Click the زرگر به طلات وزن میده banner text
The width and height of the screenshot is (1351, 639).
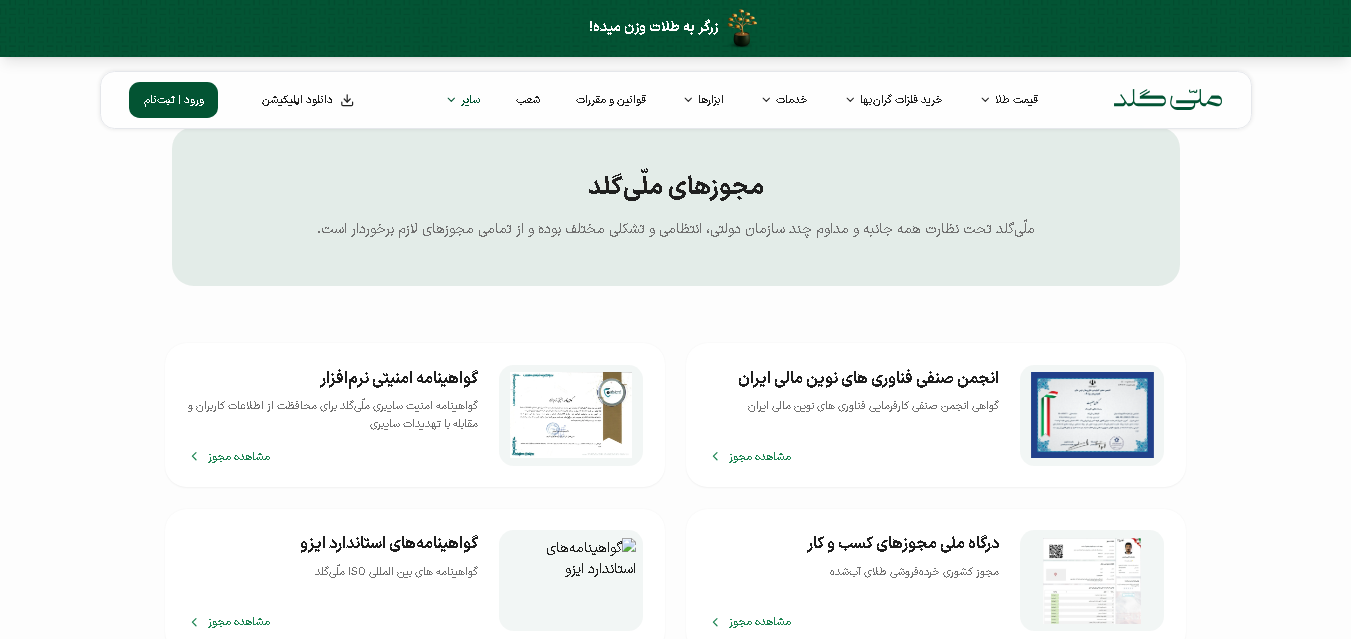(653, 27)
